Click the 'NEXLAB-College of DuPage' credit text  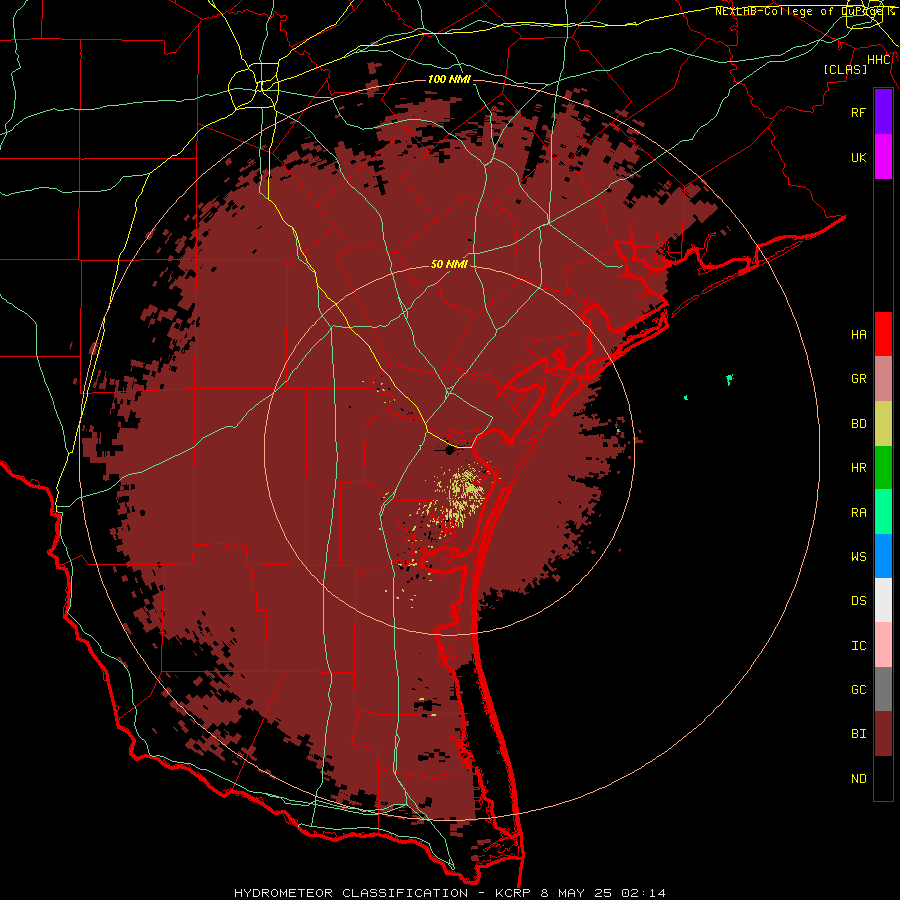click(799, 11)
